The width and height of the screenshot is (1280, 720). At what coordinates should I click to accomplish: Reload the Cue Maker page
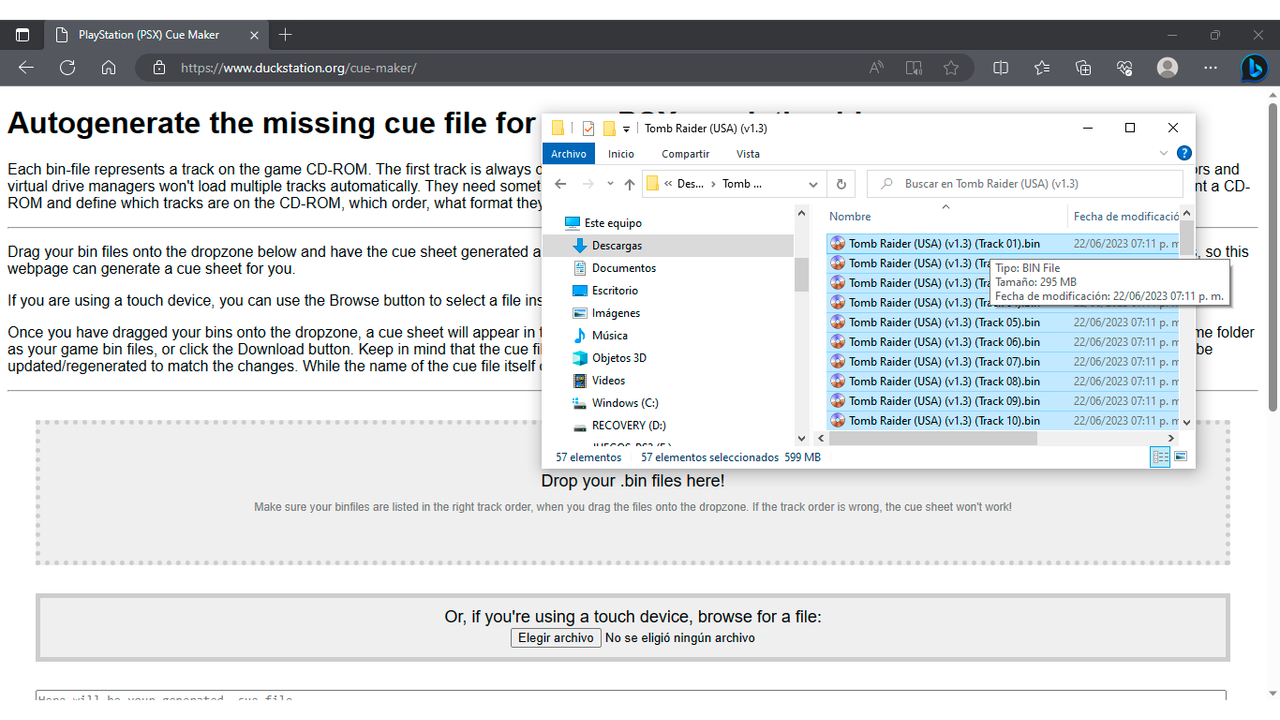point(67,68)
